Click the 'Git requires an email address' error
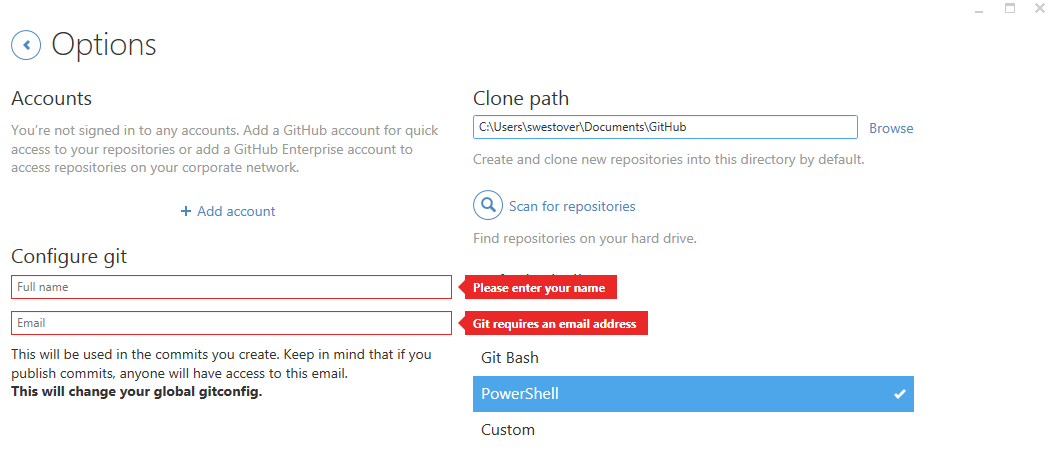 (x=555, y=324)
